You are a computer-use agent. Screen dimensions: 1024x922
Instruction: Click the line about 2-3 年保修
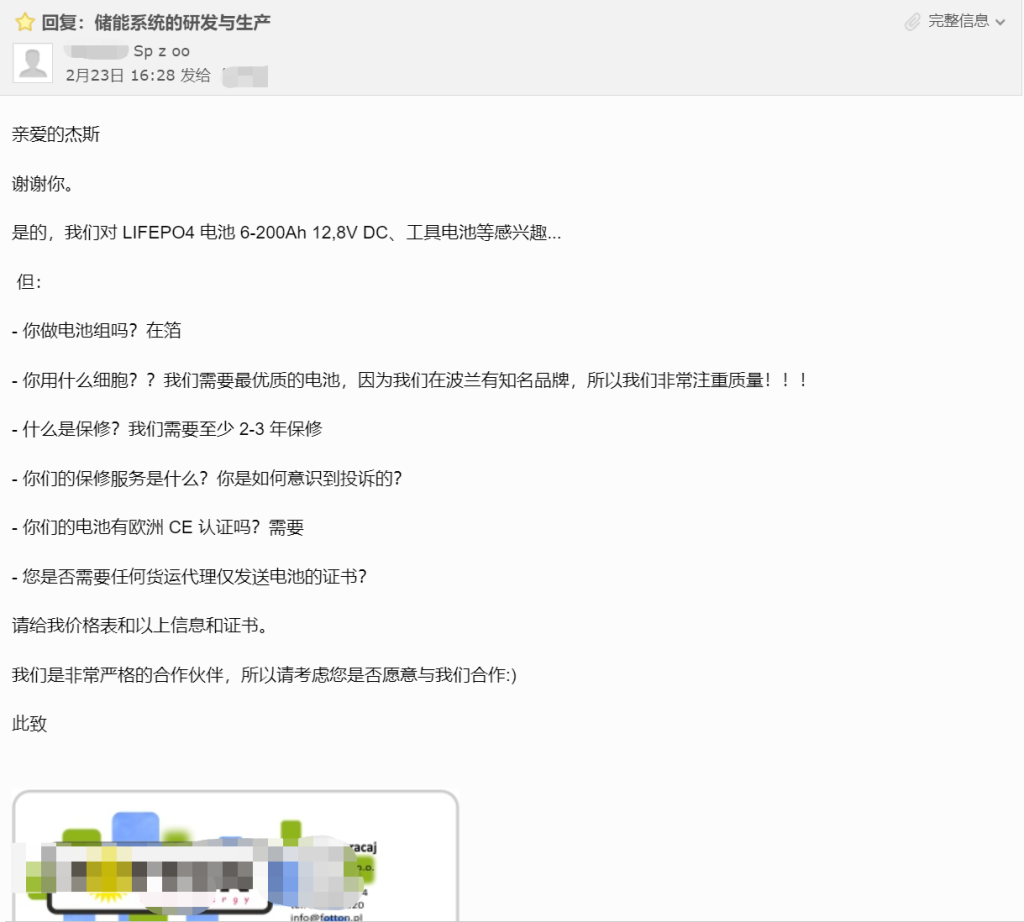[x=167, y=429]
